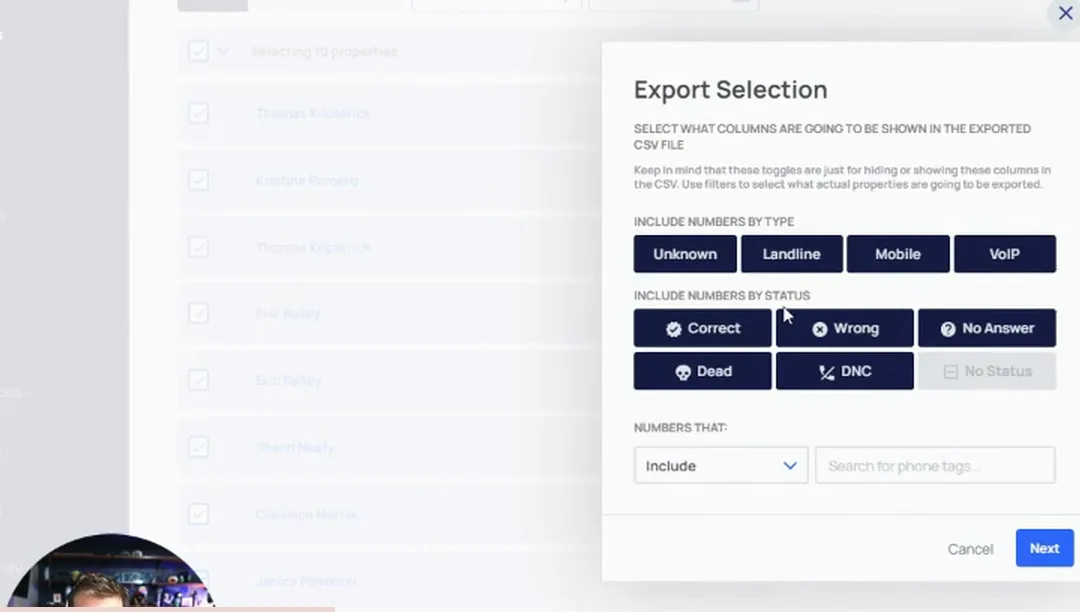
Task: Uncheck the select-all properties checkbox
Action: pyautogui.click(x=198, y=51)
